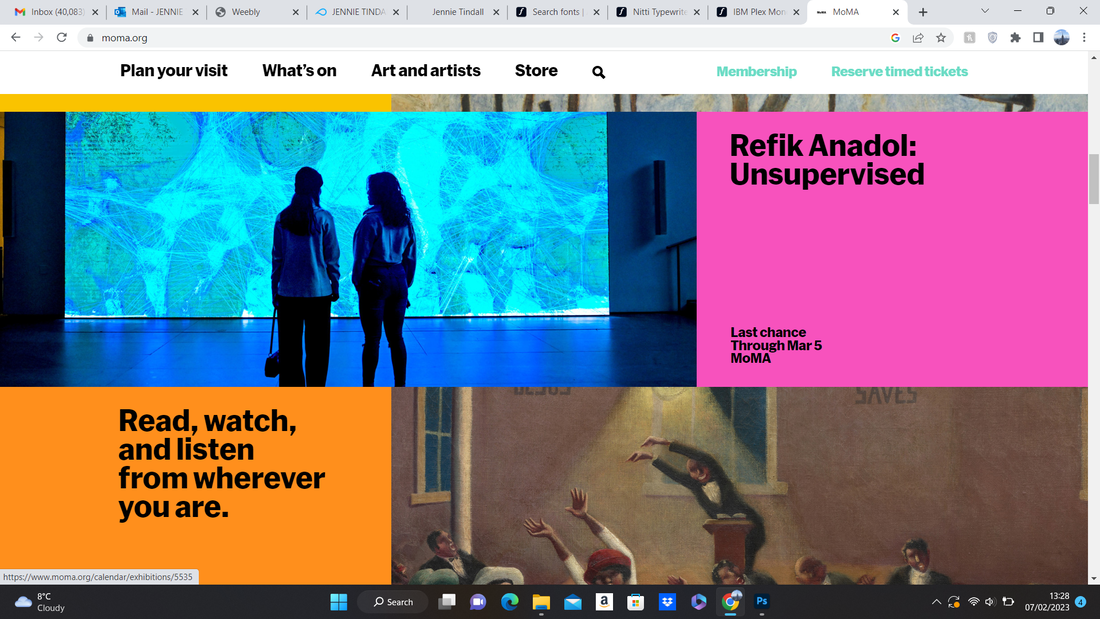The image size is (1100, 619).
Task: Open the Mail app from the taskbar
Action: pyautogui.click(x=572, y=601)
